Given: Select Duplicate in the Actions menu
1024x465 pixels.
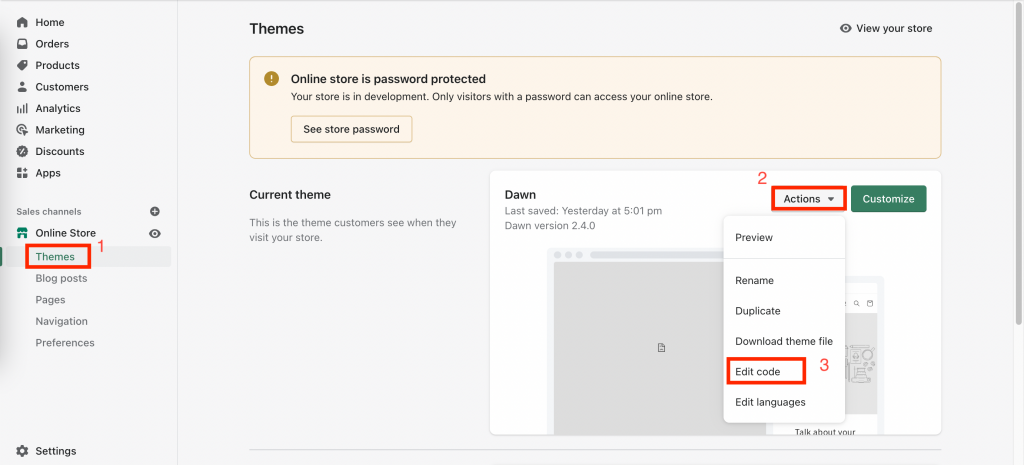Looking at the screenshot, I should [758, 311].
